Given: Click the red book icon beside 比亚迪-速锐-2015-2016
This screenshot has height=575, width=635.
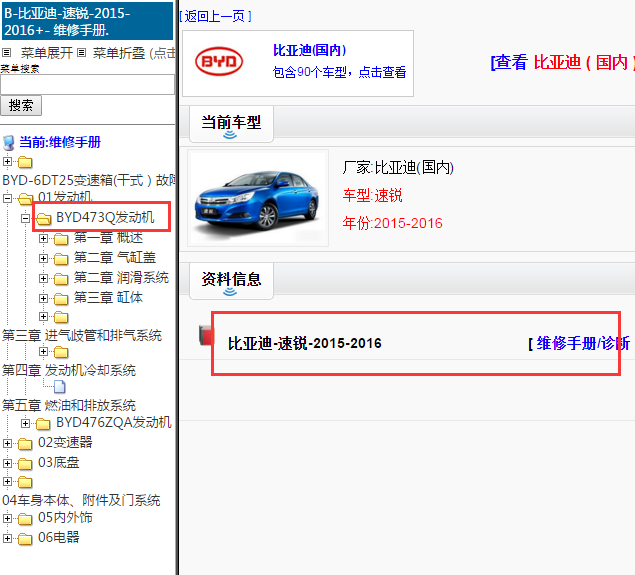Looking at the screenshot, I should (x=205, y=335).
